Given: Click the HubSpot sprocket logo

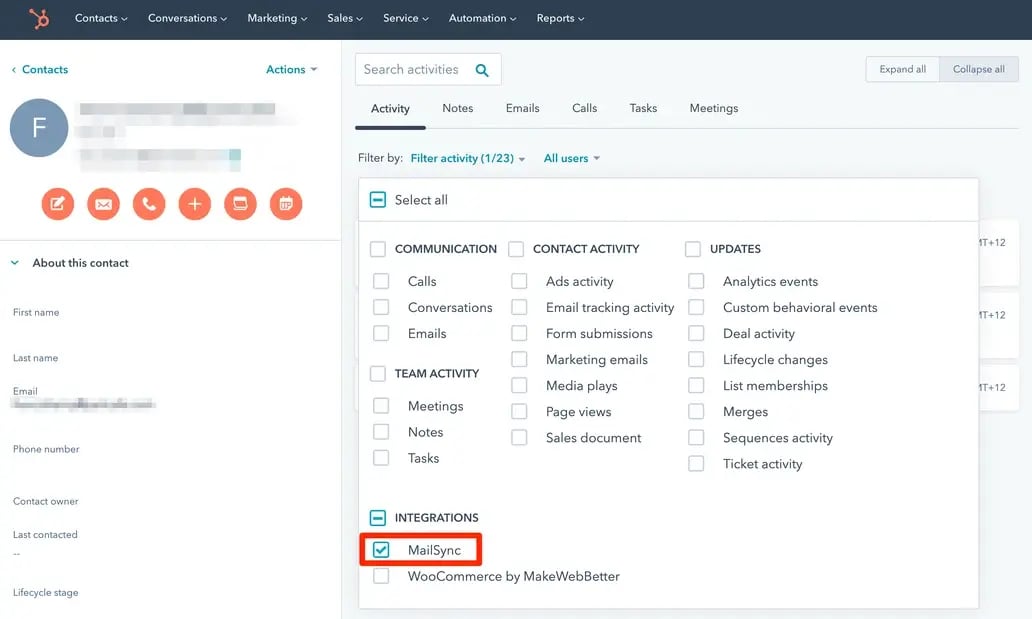Looking at the screenshot, I should pos(39,18).
